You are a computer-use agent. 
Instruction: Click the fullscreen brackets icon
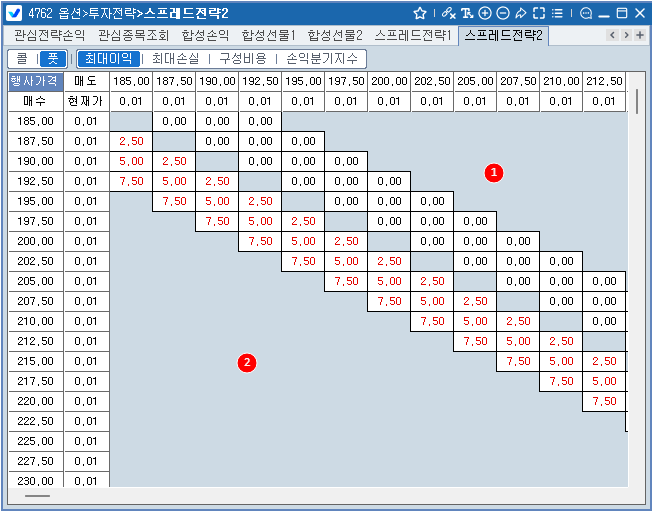point(539,13)
